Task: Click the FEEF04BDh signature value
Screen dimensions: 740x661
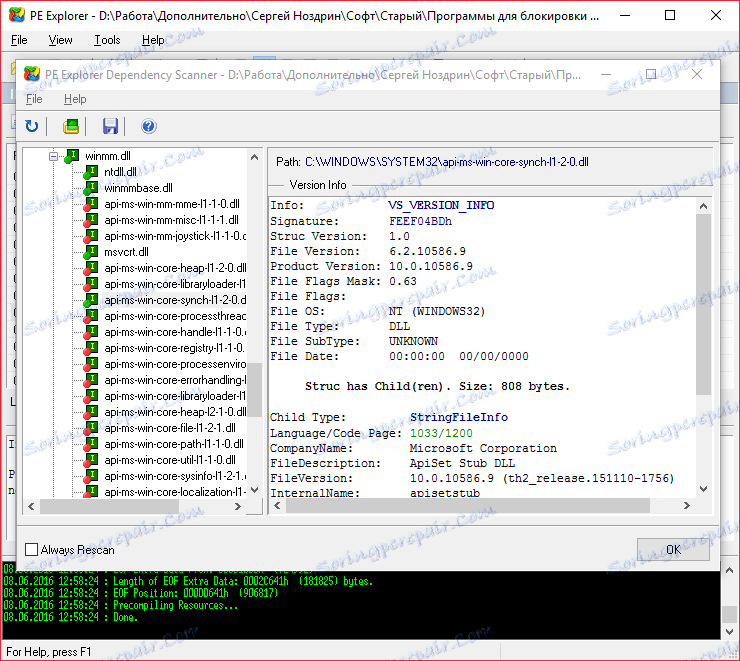Action: tap(420, 221)
